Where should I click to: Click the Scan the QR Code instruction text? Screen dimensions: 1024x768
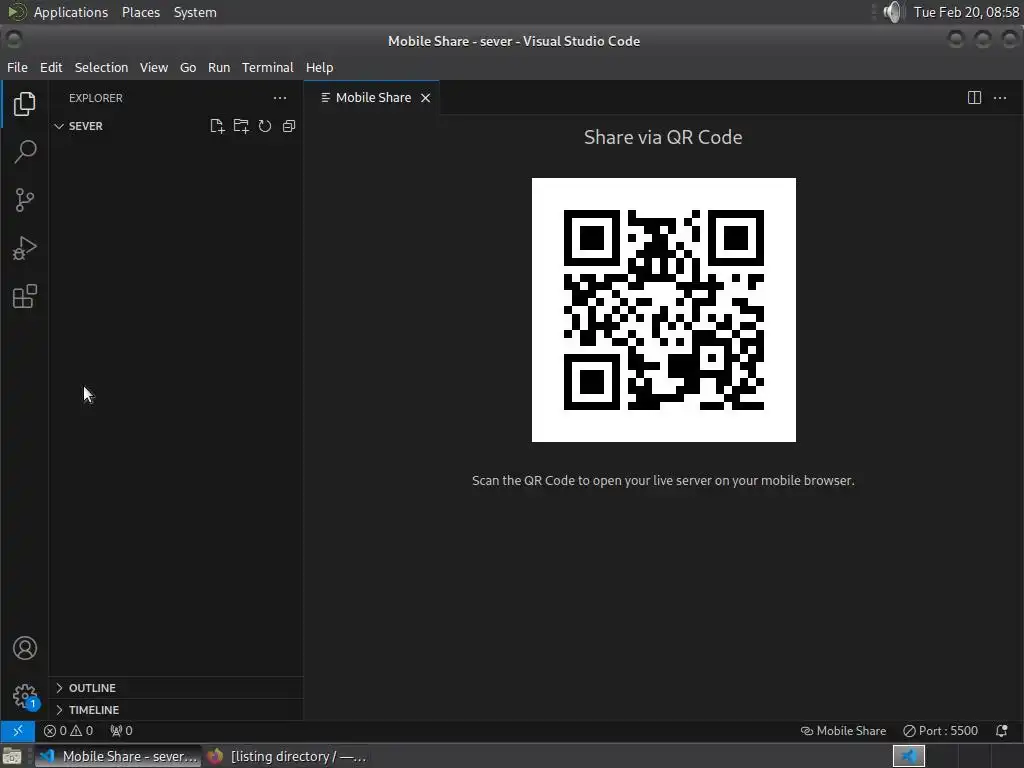pyautogui.click(x=663, y=481)
